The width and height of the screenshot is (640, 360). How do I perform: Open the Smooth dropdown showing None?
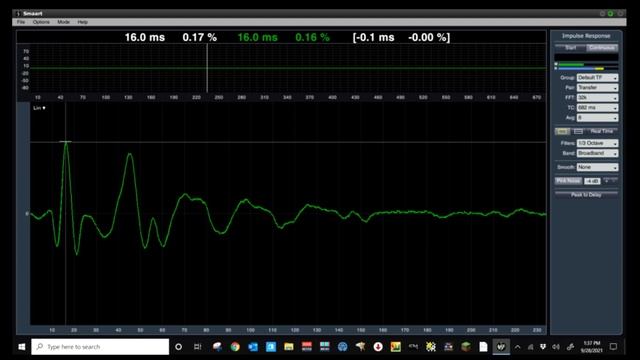(x=597, y=167)
